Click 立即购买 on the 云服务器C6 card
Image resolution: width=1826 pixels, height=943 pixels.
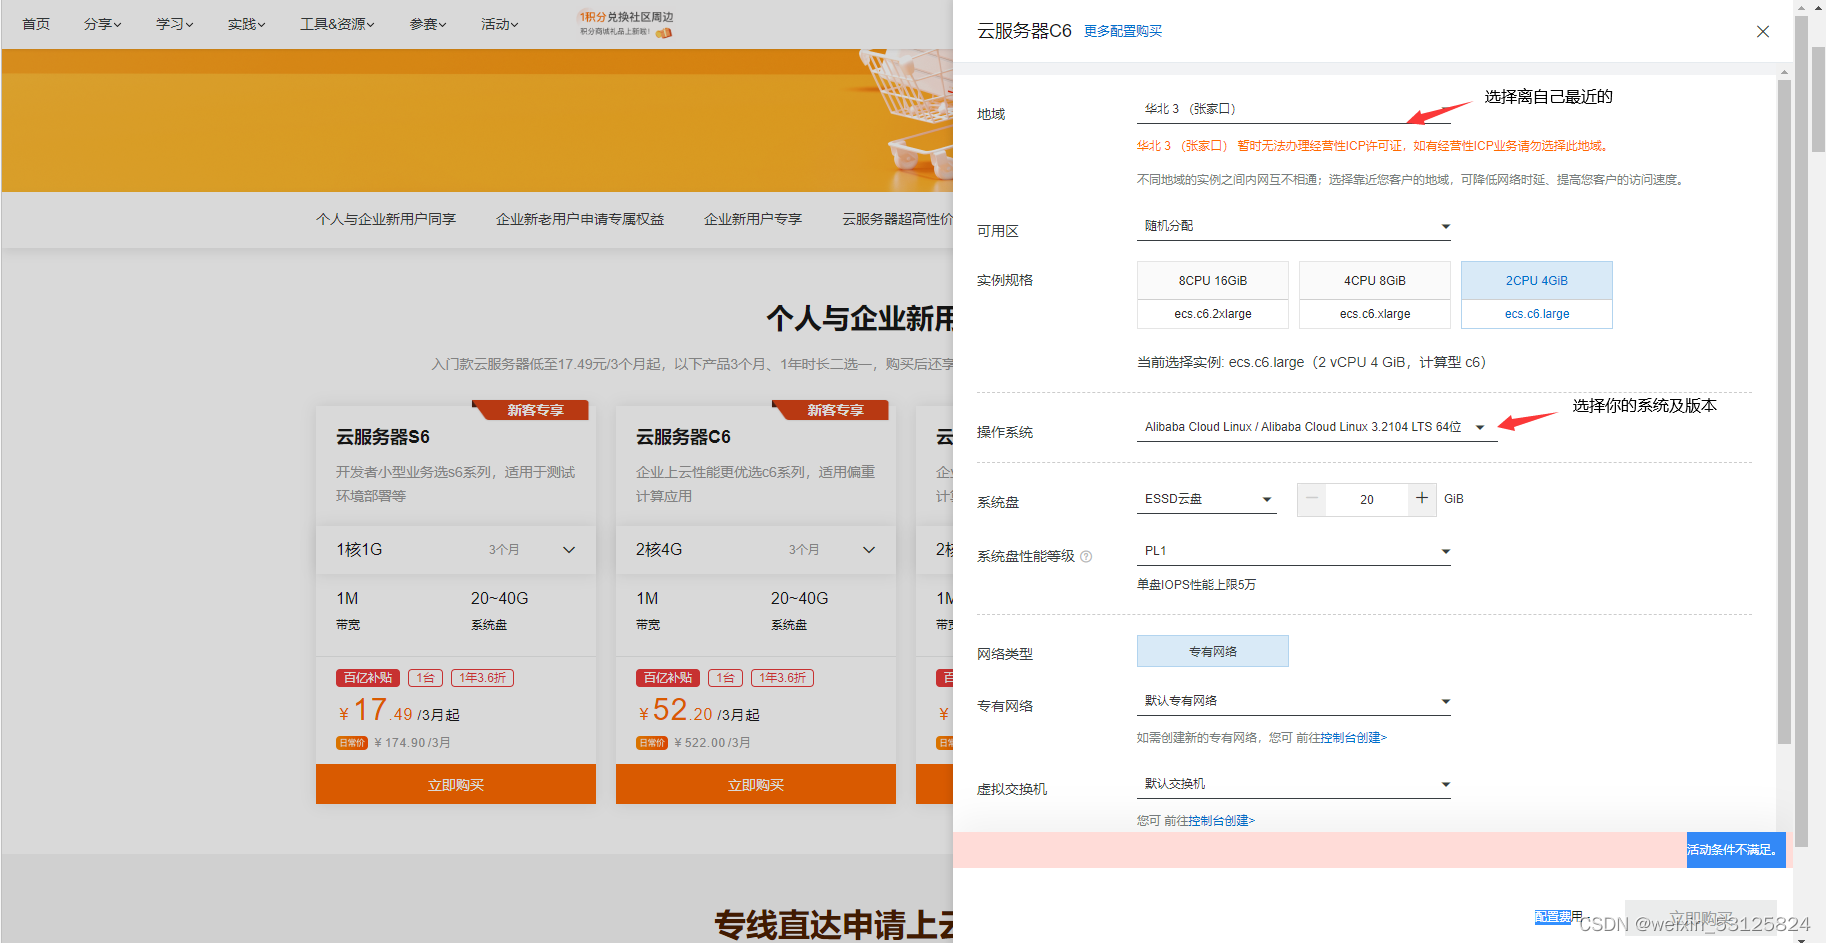click(756, 785)
